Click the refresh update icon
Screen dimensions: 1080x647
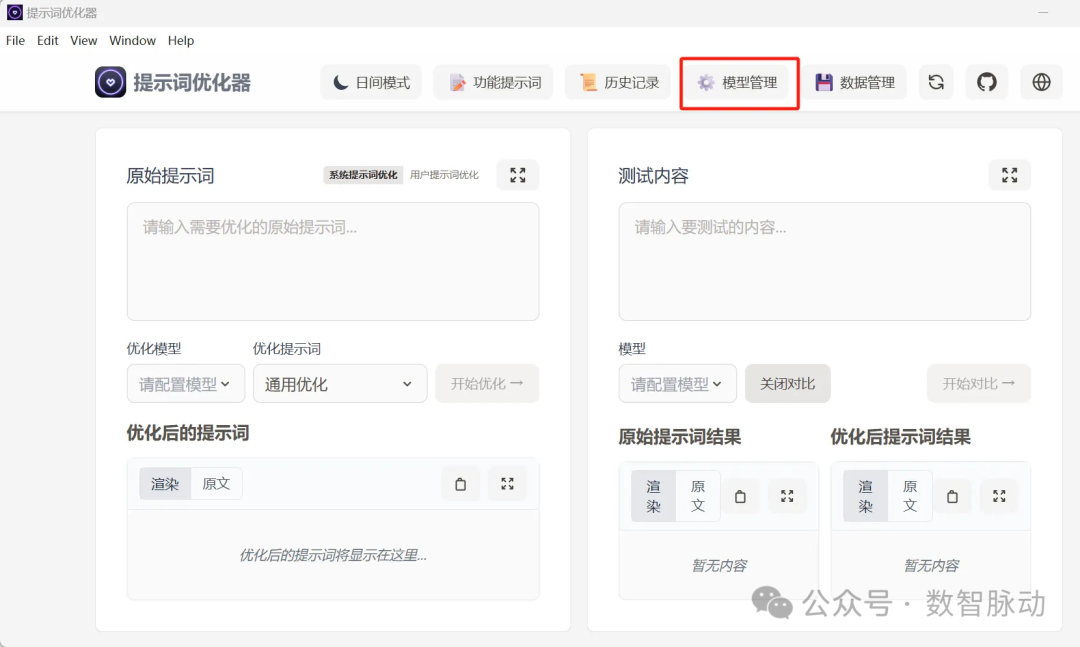tap(936, 82)
